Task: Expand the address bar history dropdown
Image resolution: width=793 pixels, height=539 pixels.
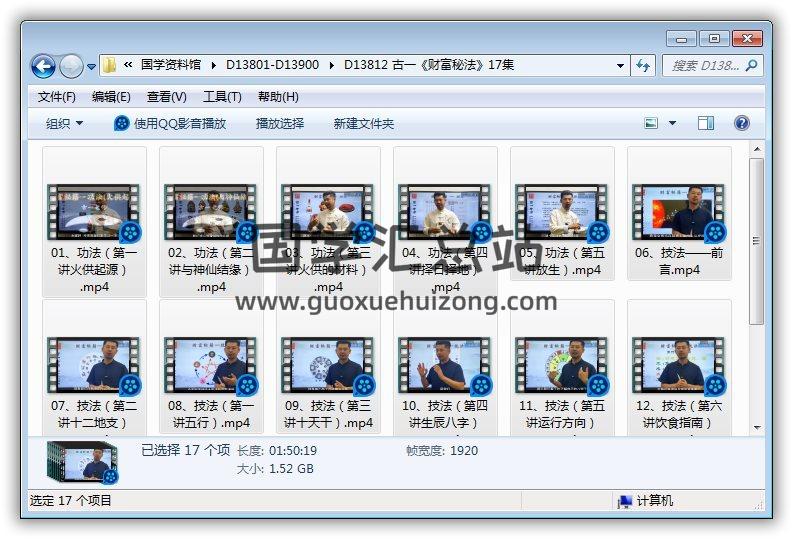Action: point(621,66)
